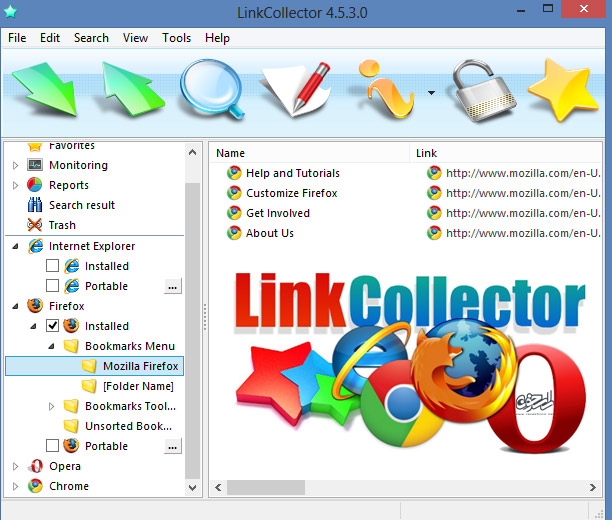
Task: Open the File menu
Action: tap(17, 38)
